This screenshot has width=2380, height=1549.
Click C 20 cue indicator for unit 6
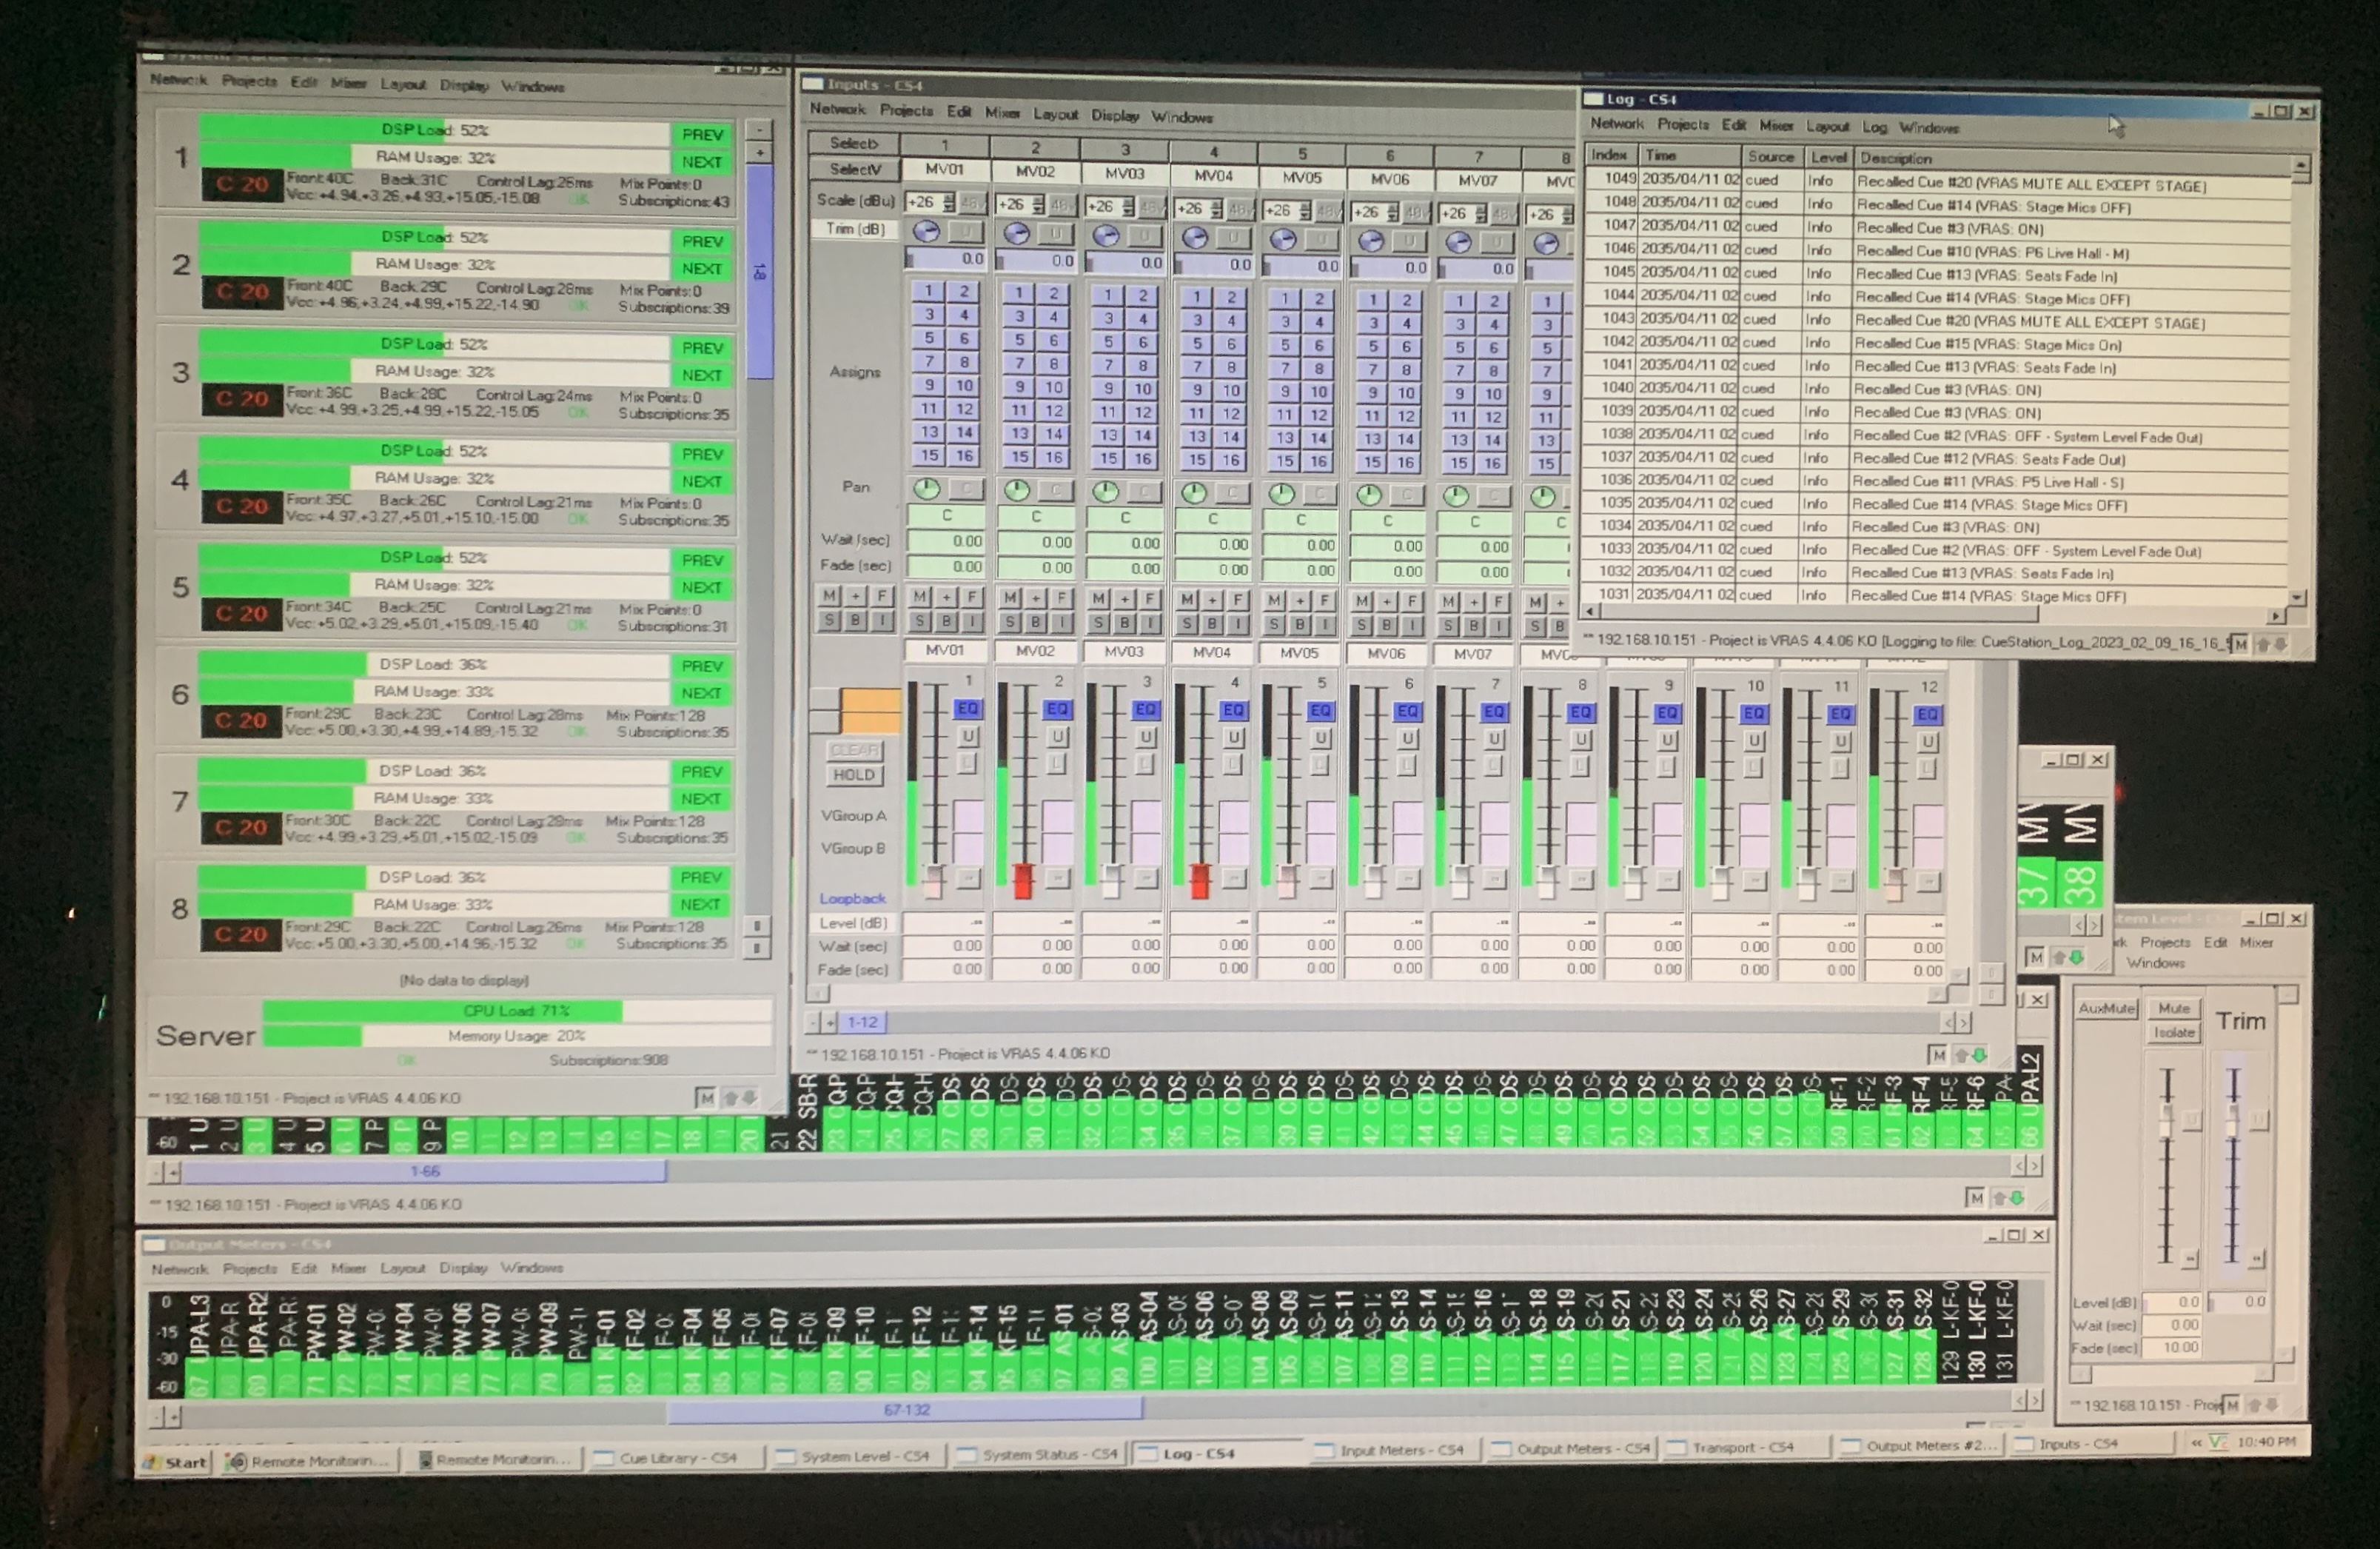[x=241, y=720]
